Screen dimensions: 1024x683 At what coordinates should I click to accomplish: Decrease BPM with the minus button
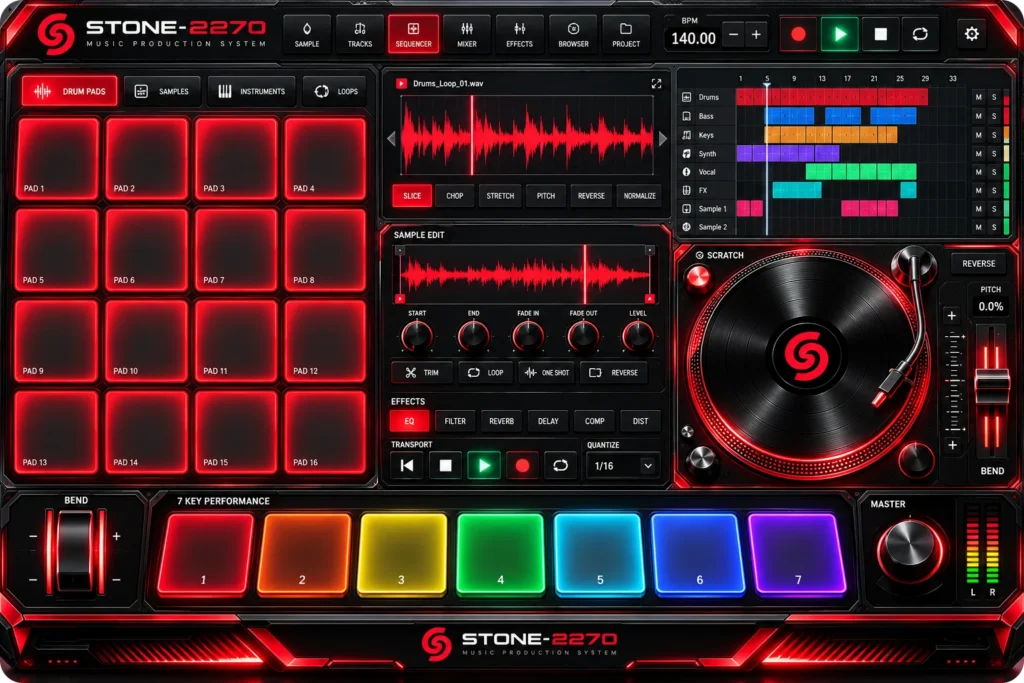point(733,35)
